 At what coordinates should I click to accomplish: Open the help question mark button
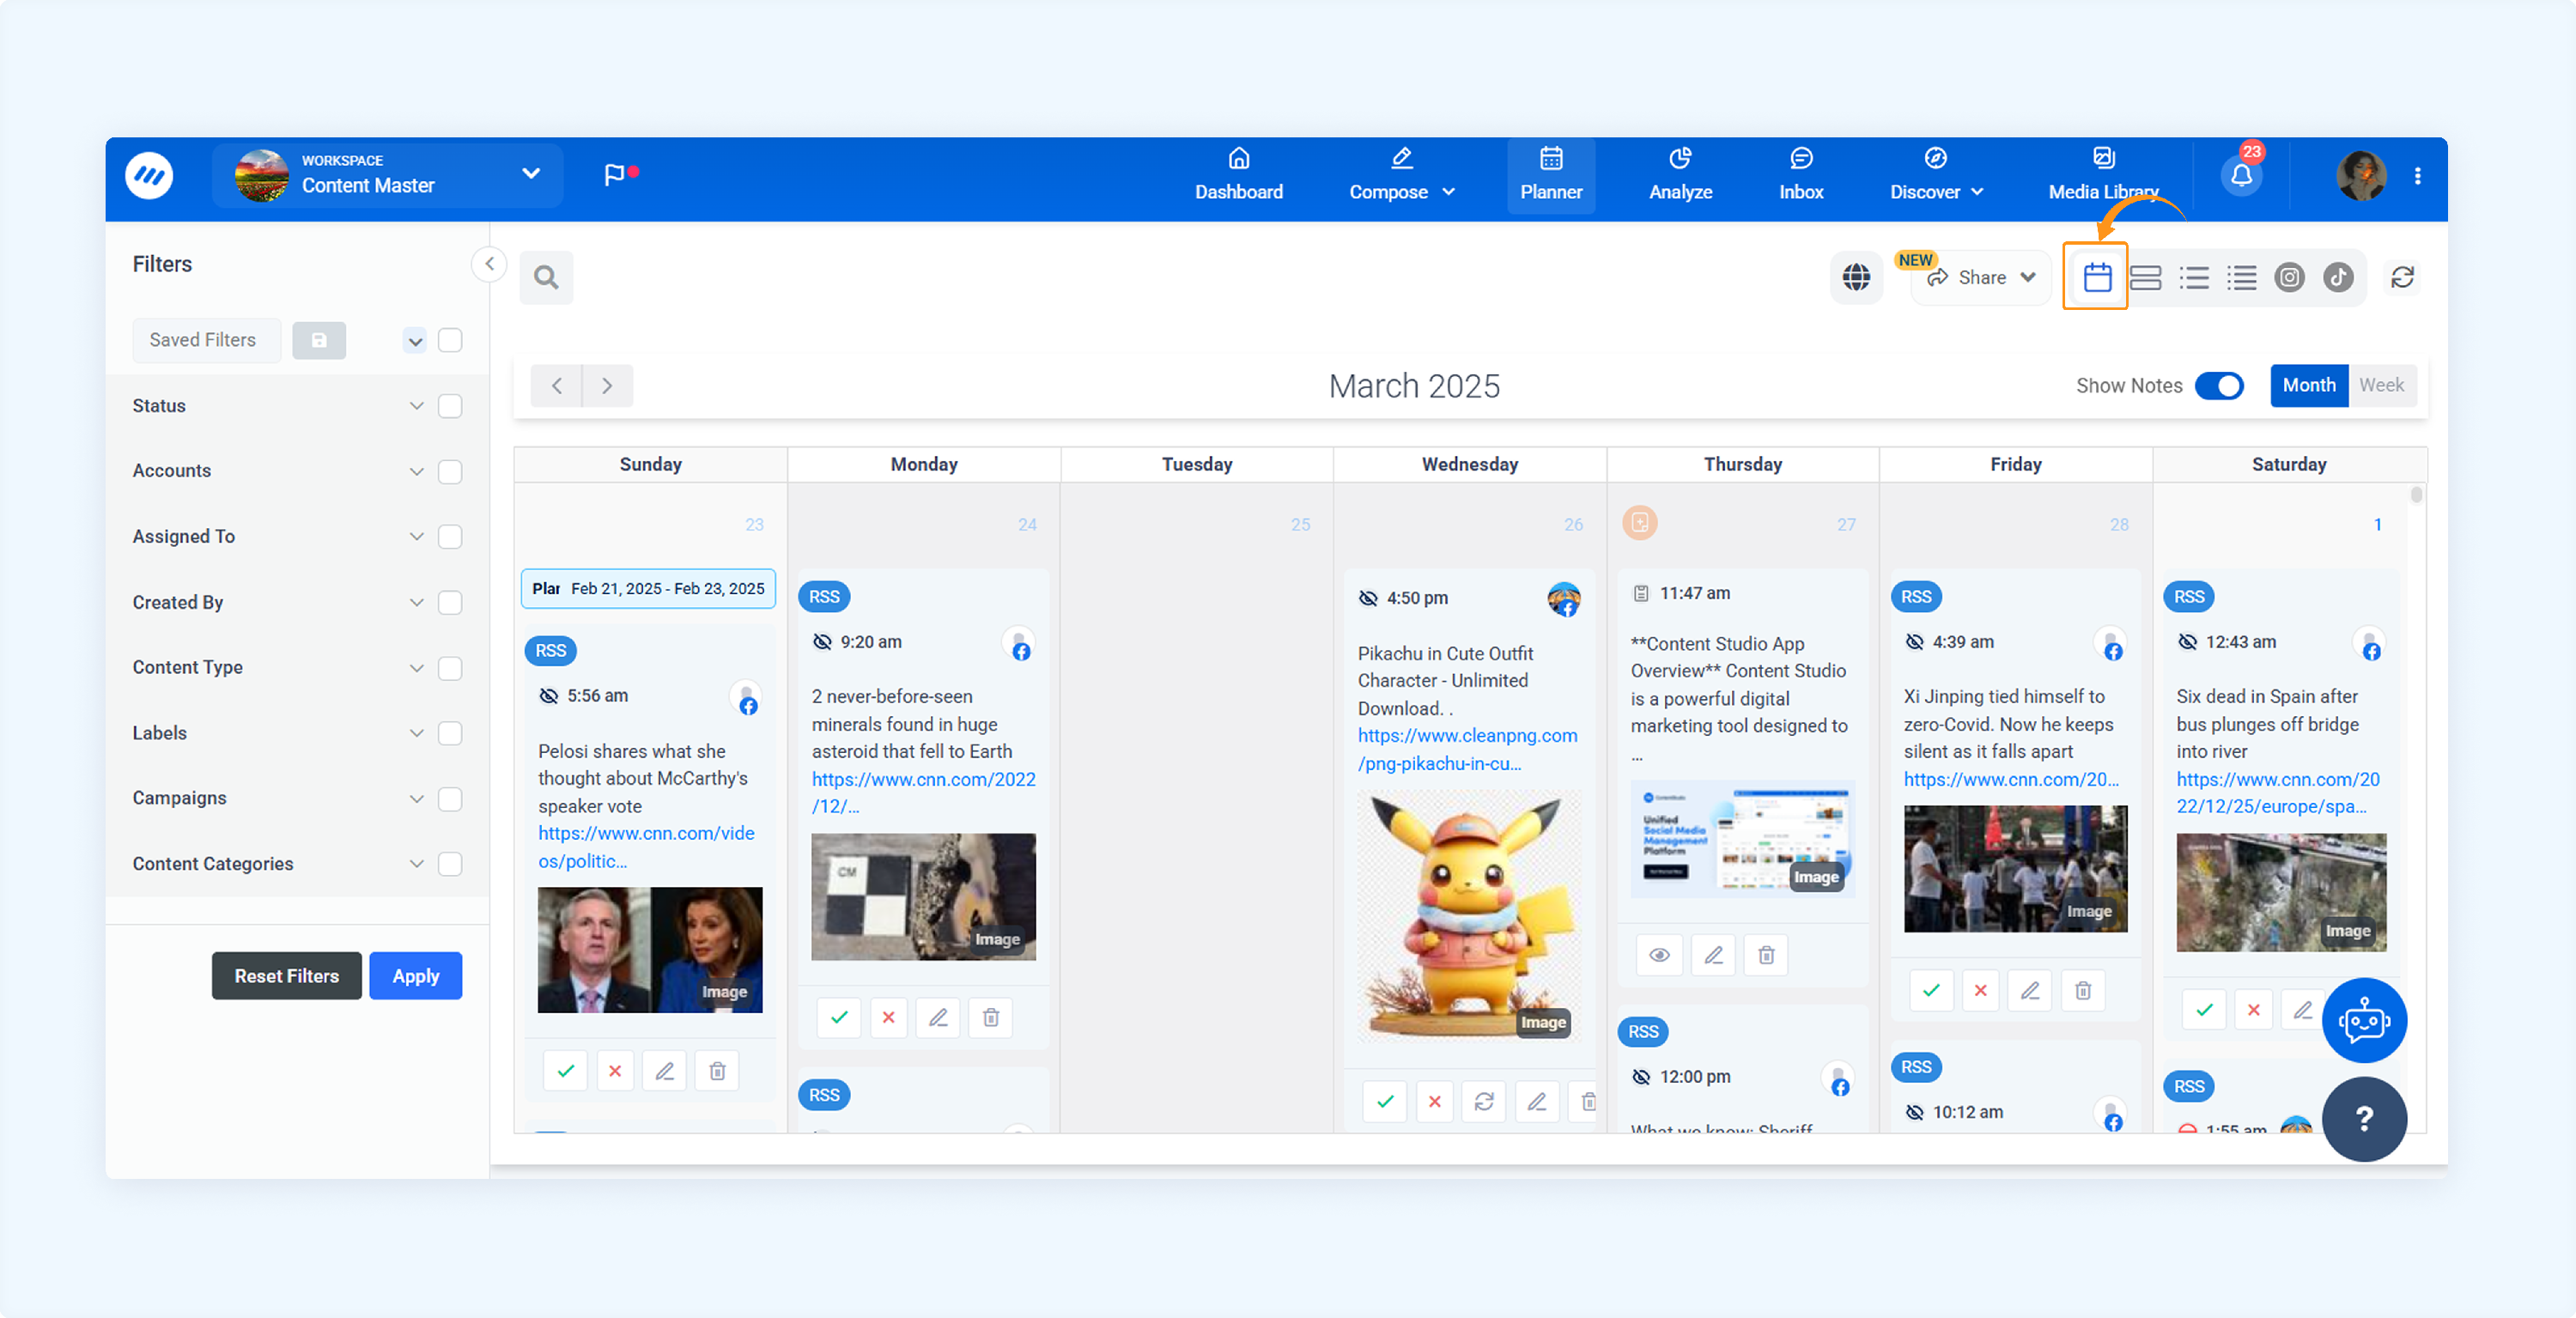[2364, 1118]
